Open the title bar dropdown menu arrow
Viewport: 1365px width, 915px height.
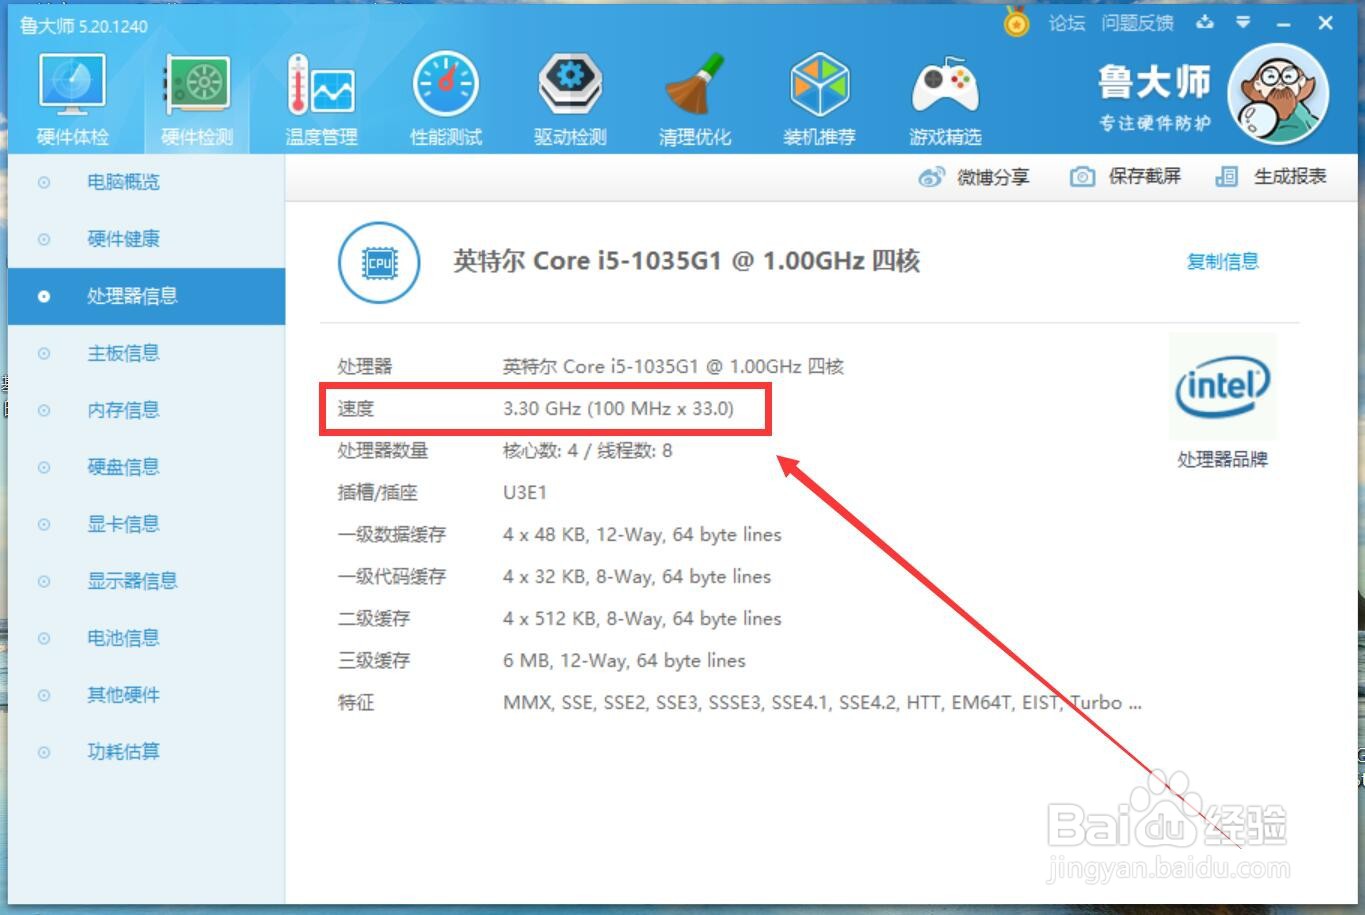[x=1243, y=22]
